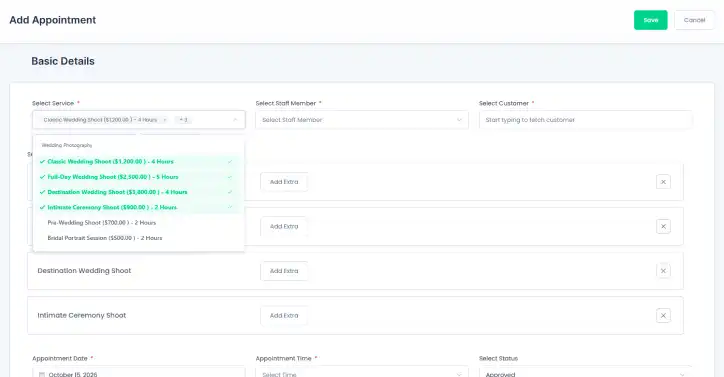Image resolution: width=724 pixels, height=377 pixels.
Task: Remove Intimate Ceremony Shoot row with X icon
Action: 663,316
